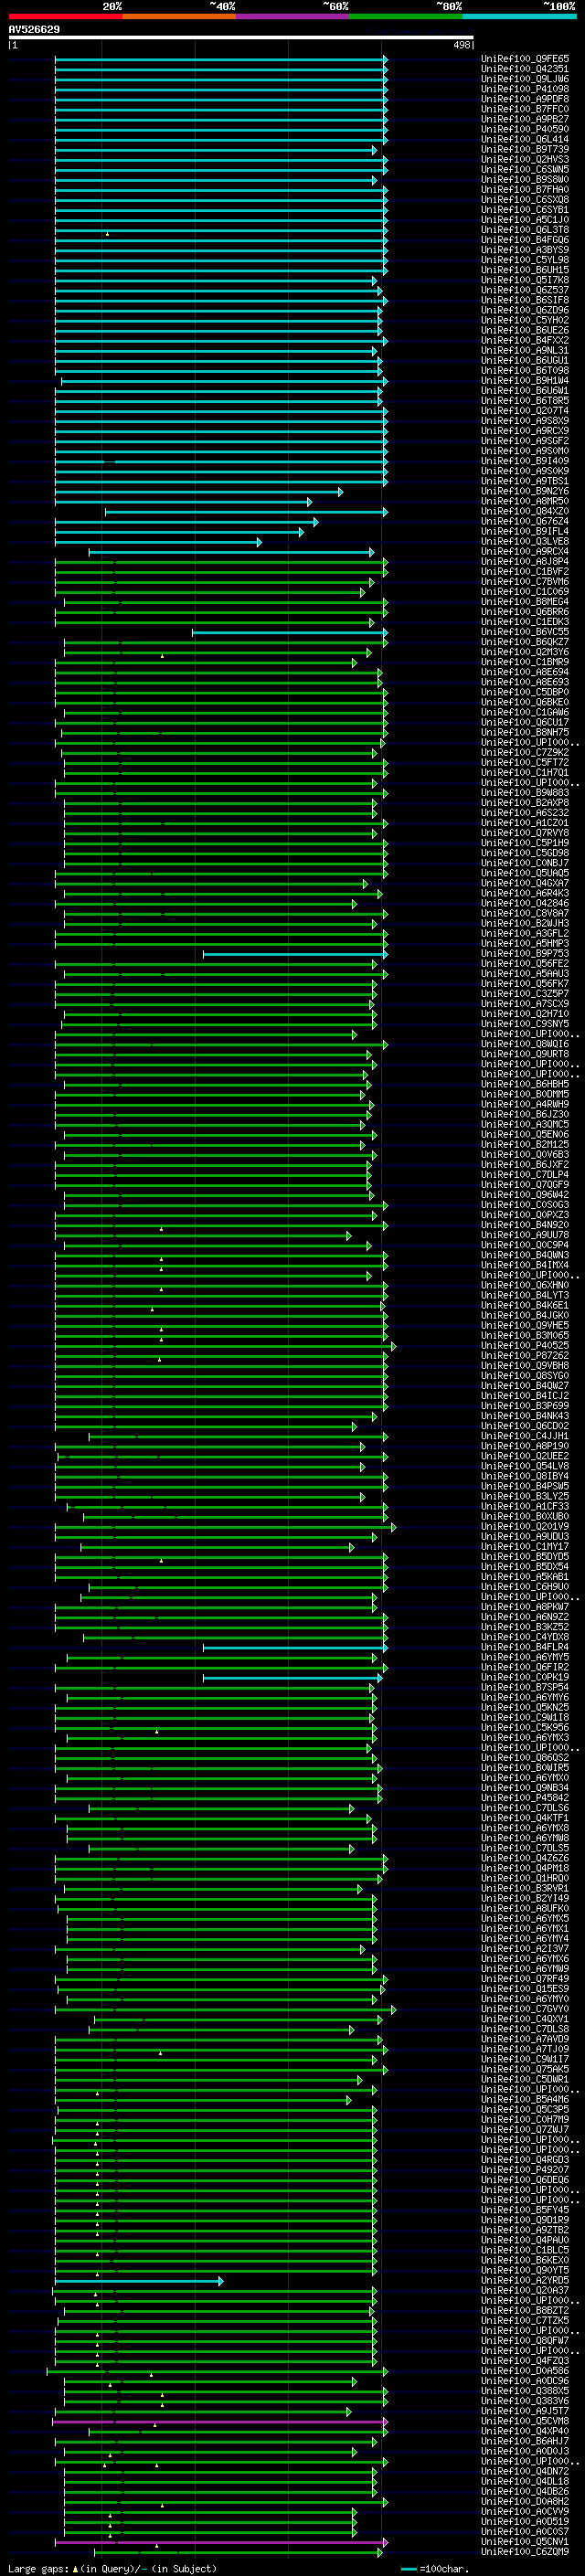Select subject label UniRef100_B7FFC0

click(525, 109)
